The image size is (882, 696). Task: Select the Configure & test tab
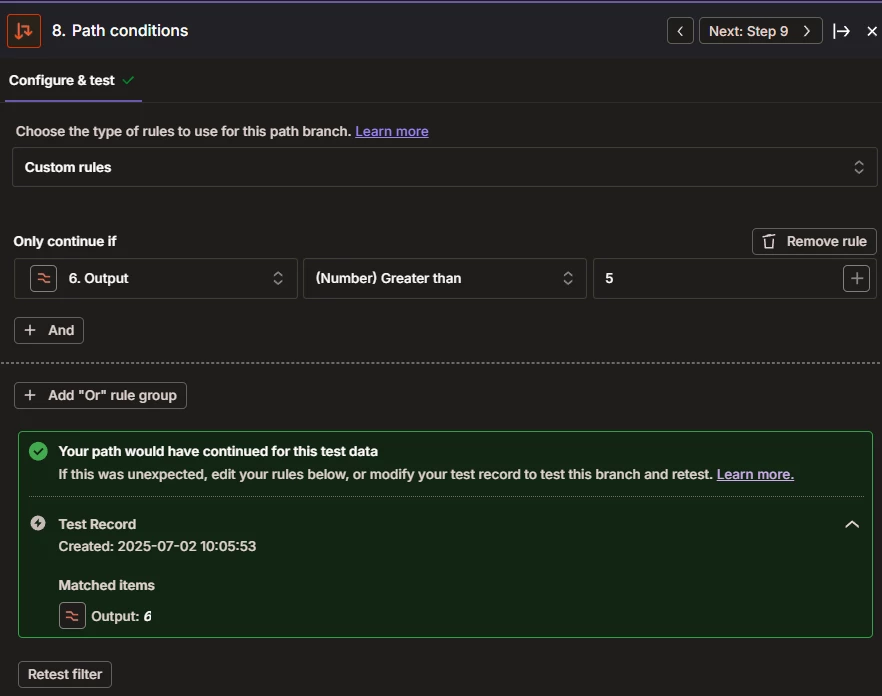72,80
